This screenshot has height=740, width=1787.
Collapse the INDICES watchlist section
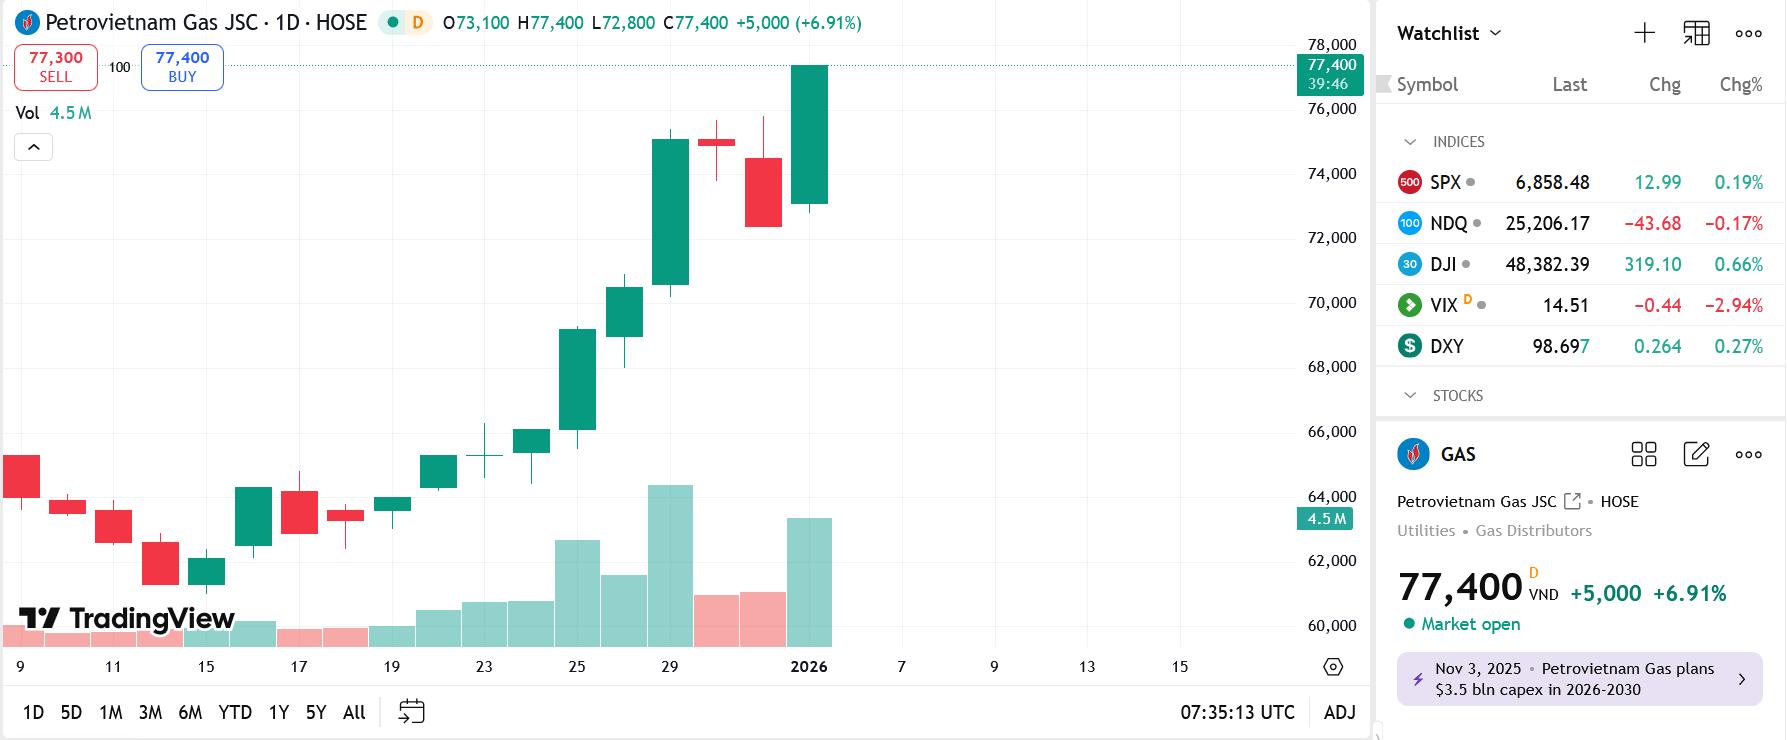(1410, 142)
